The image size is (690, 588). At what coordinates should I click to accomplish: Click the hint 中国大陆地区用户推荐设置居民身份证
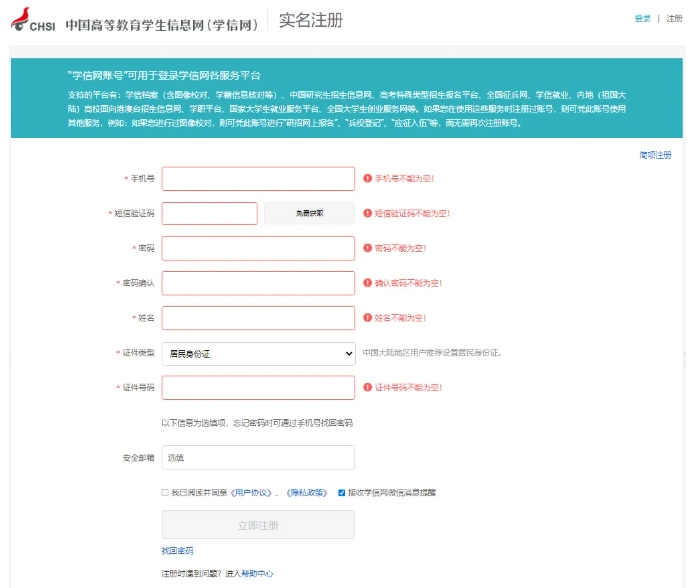432,353
